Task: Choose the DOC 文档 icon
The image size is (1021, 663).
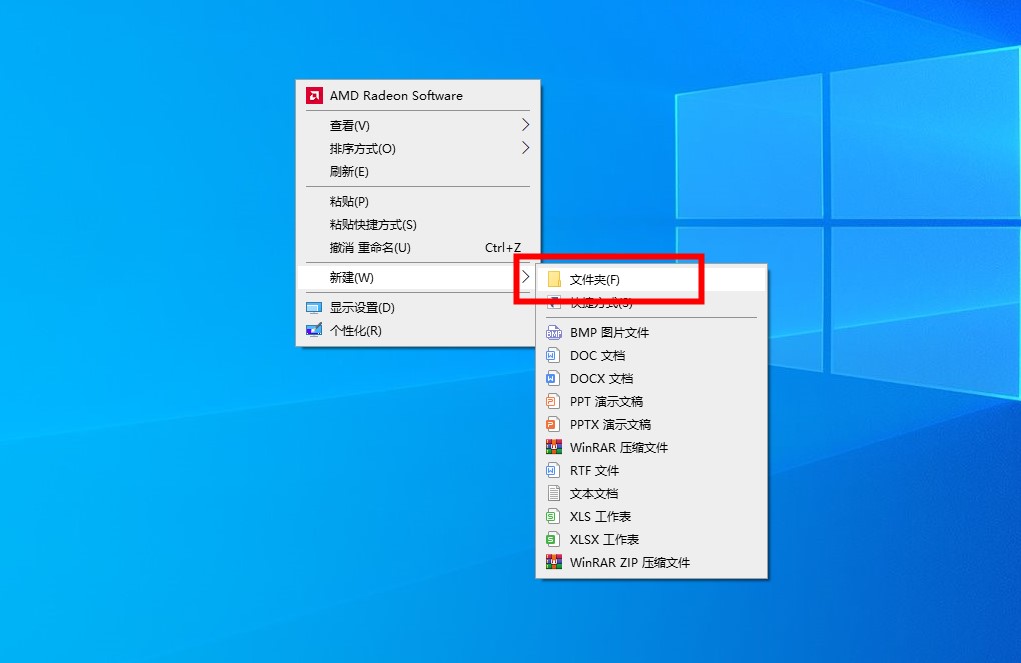Action: coord(552,356)
